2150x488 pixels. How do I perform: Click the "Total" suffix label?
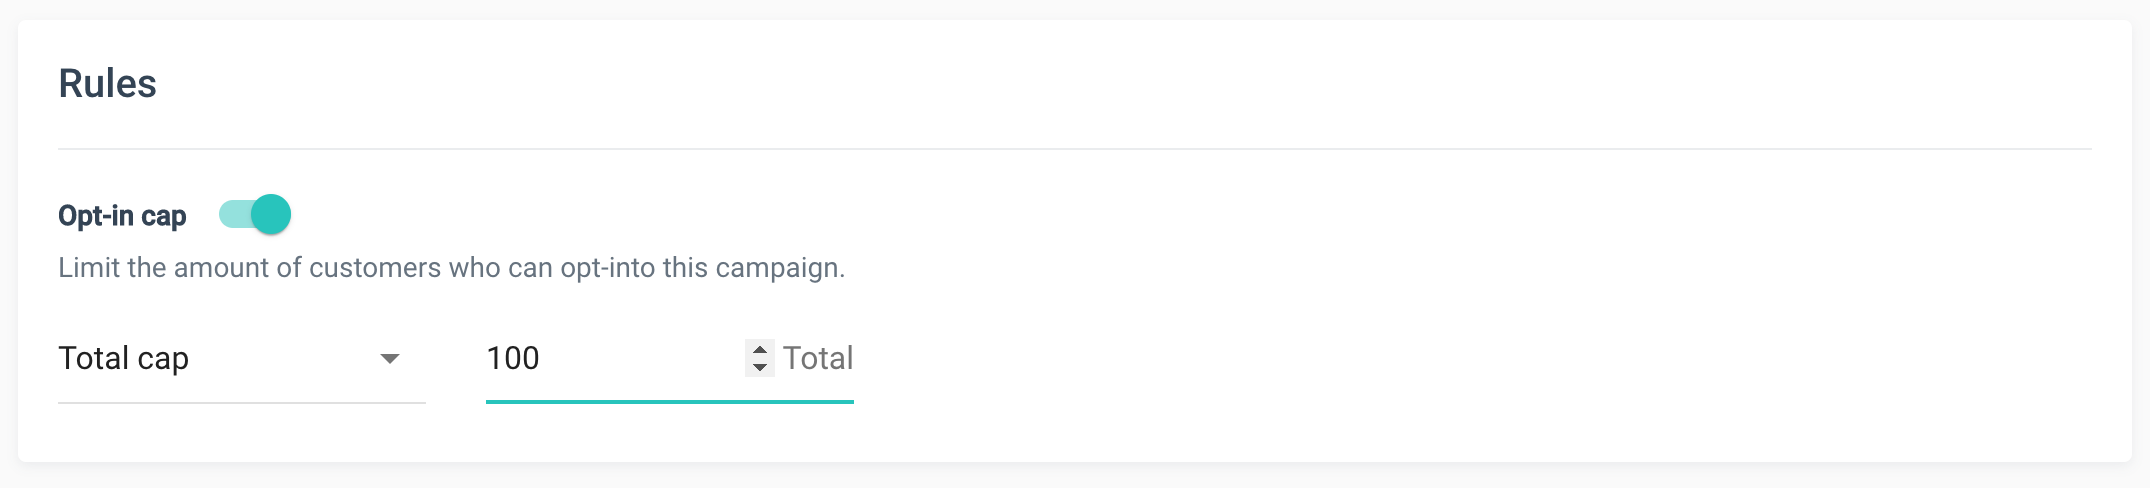pos(818,359)
